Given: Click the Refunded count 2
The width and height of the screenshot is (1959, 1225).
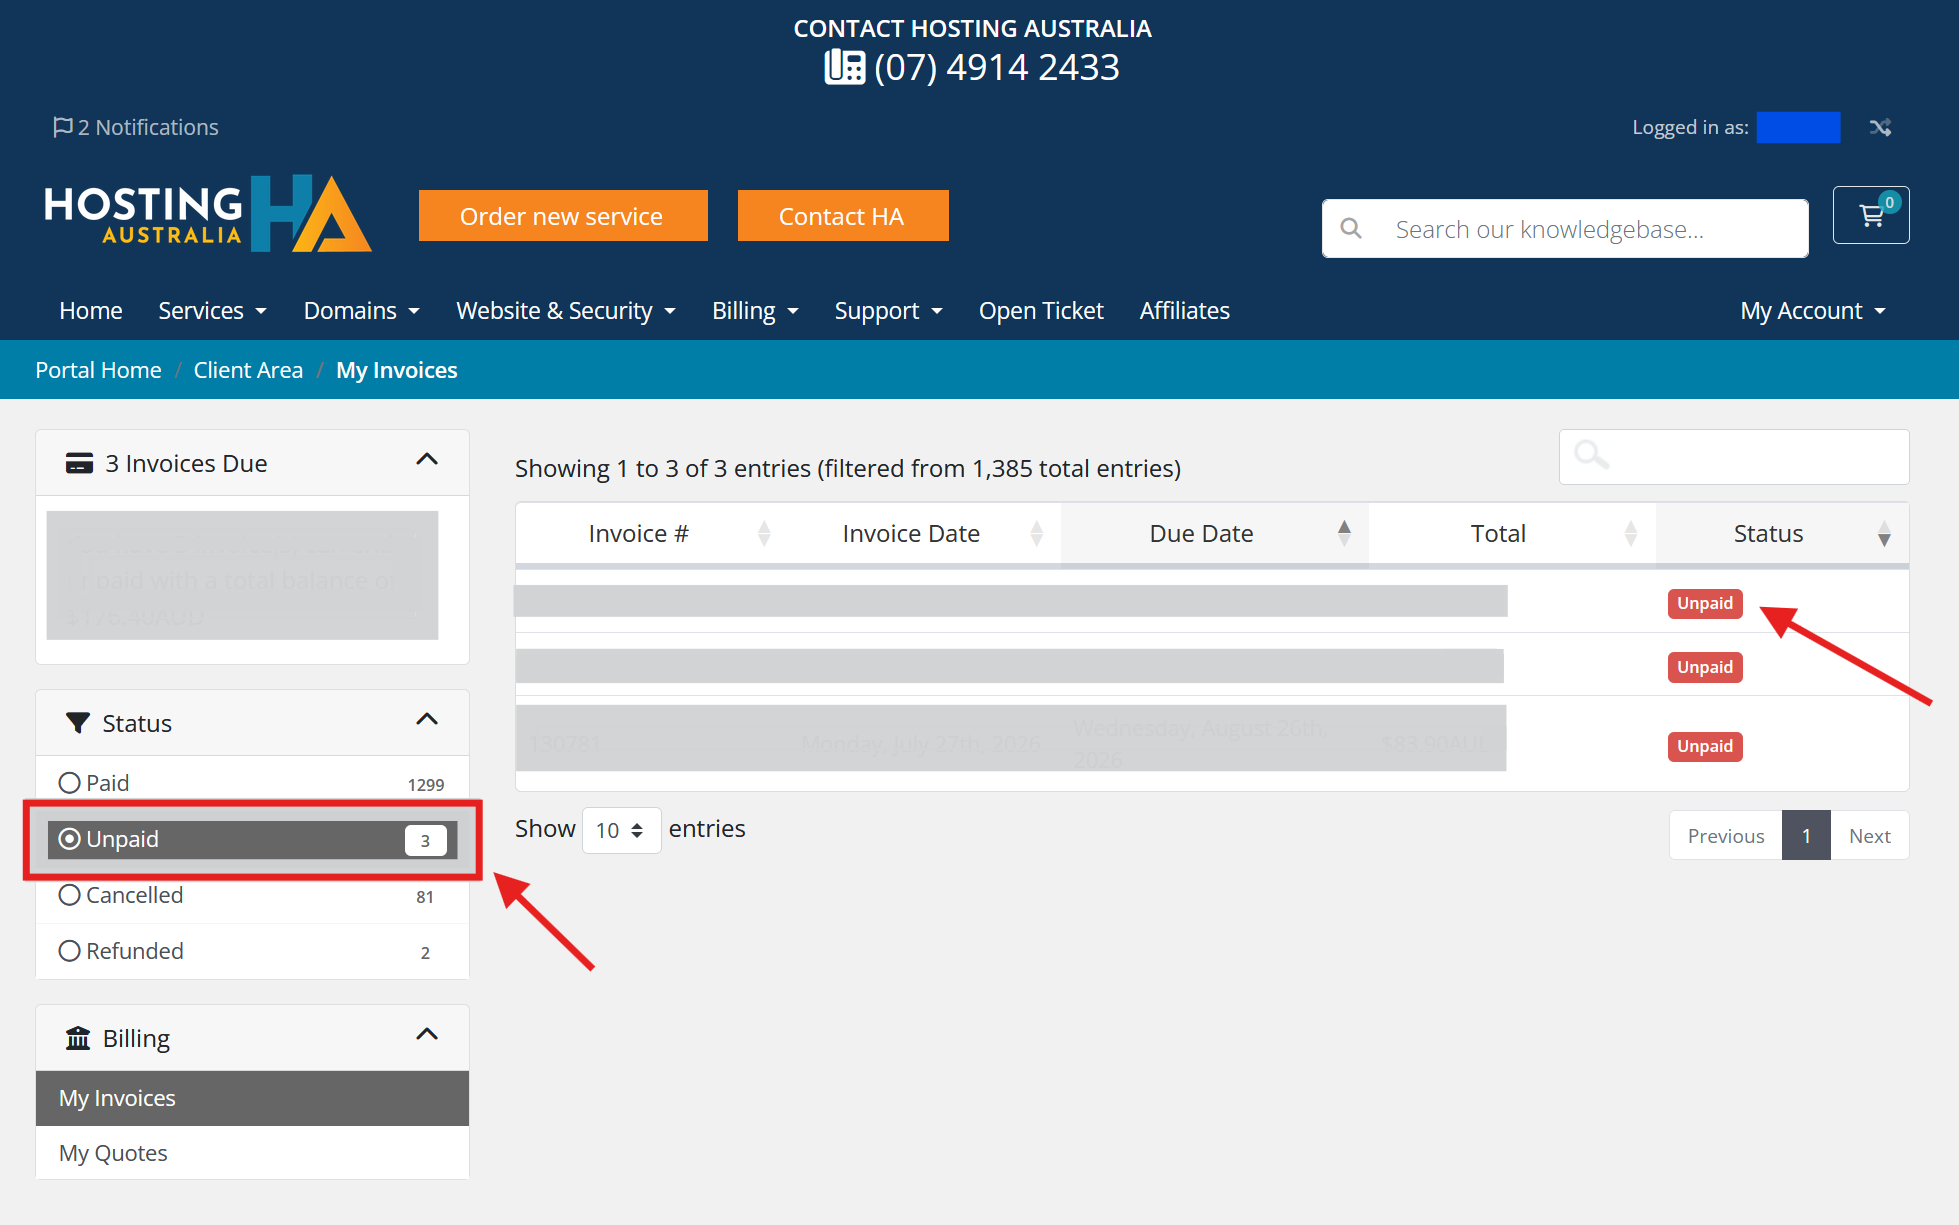Looking at the screenshot, I should (425, 953).
